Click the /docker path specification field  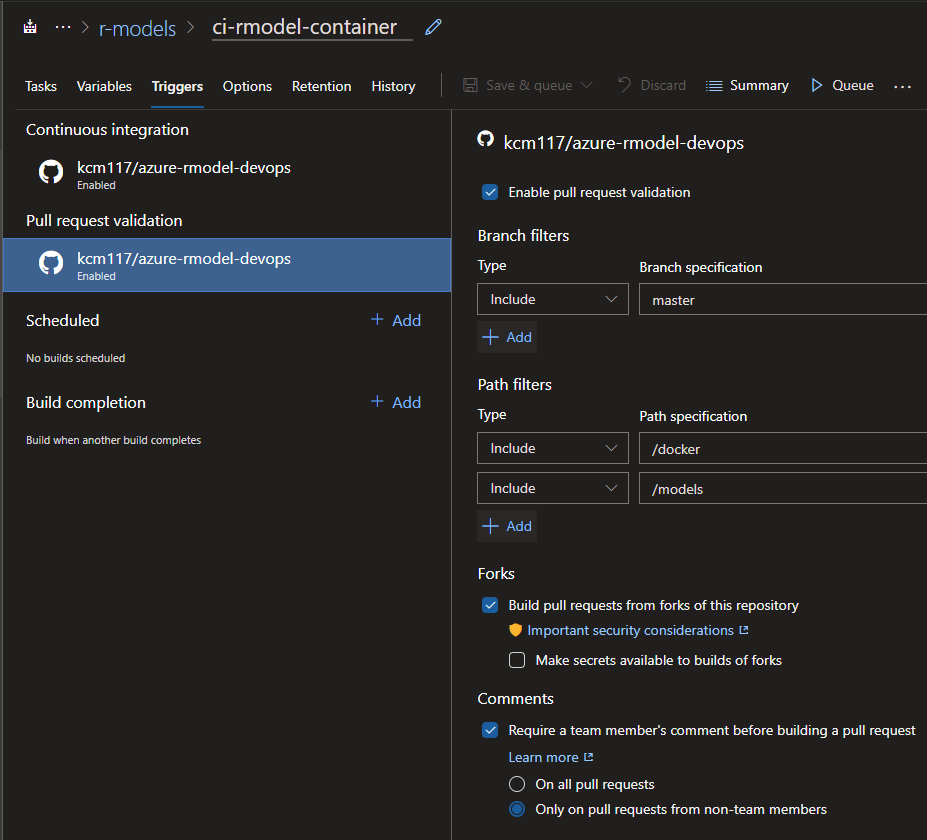[x=783, y=448]
